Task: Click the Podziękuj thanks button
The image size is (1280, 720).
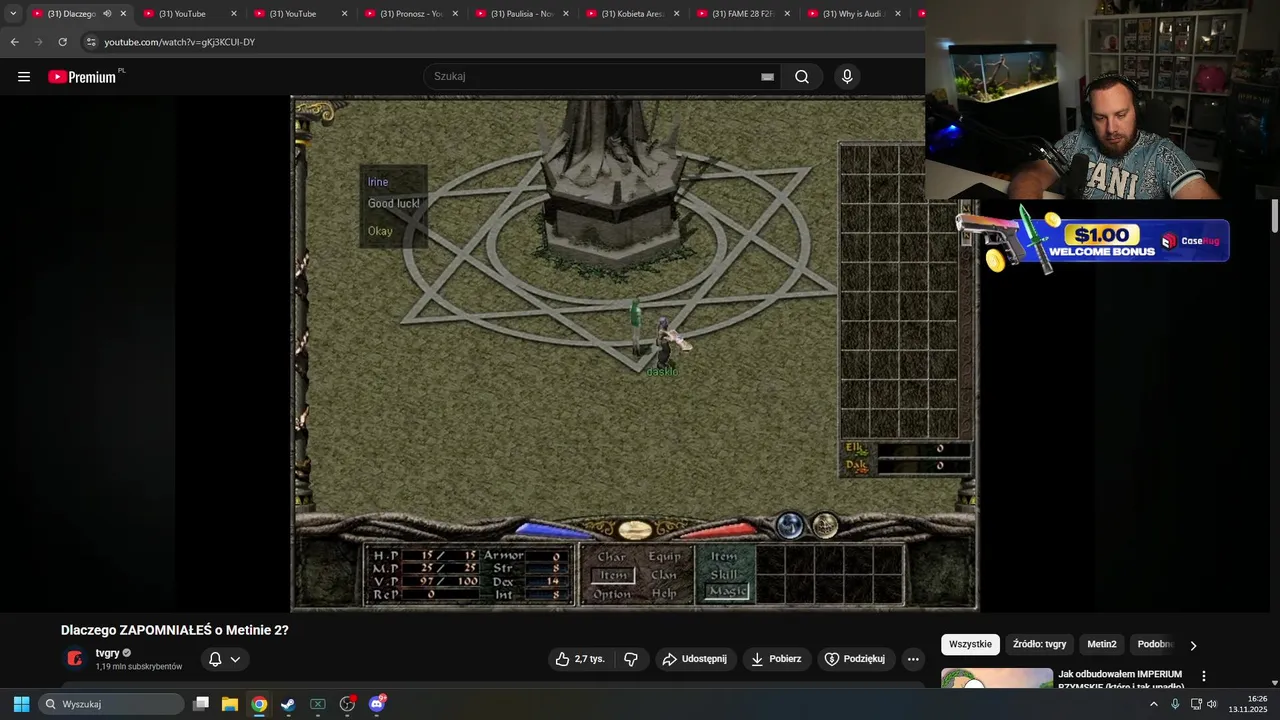Action: [x=856, y=659]
